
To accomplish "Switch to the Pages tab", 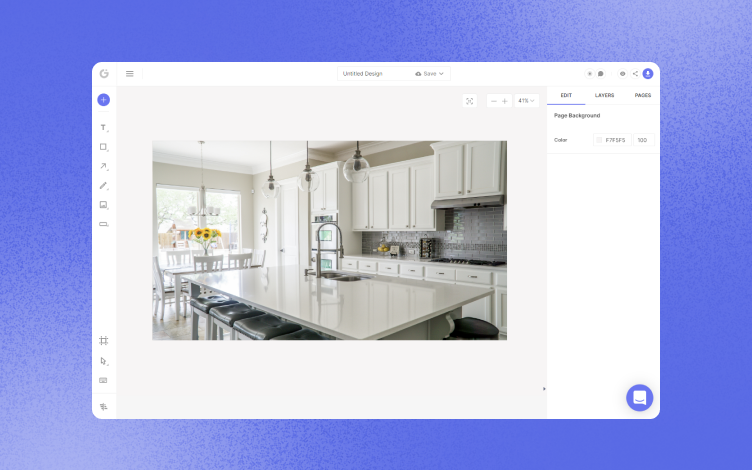I will (x=643, y=95).
